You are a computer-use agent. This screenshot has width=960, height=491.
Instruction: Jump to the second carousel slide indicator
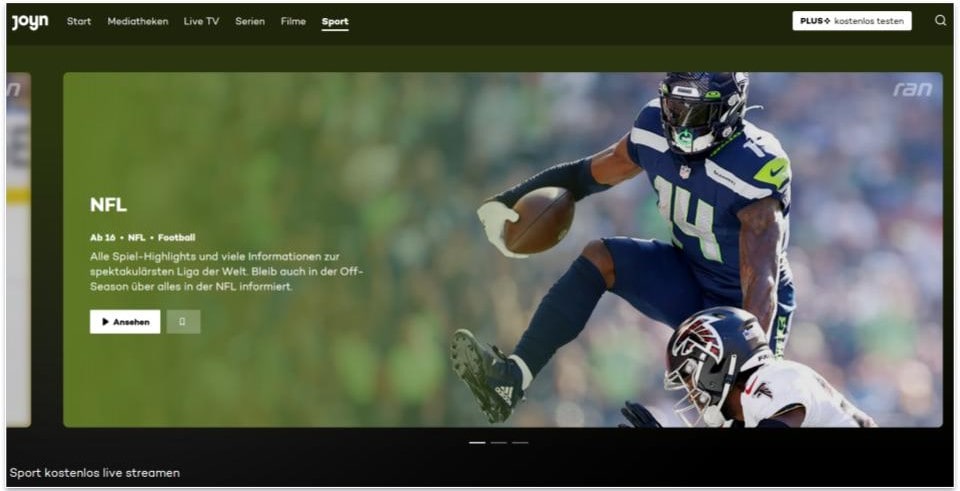[x=498, y=442]
